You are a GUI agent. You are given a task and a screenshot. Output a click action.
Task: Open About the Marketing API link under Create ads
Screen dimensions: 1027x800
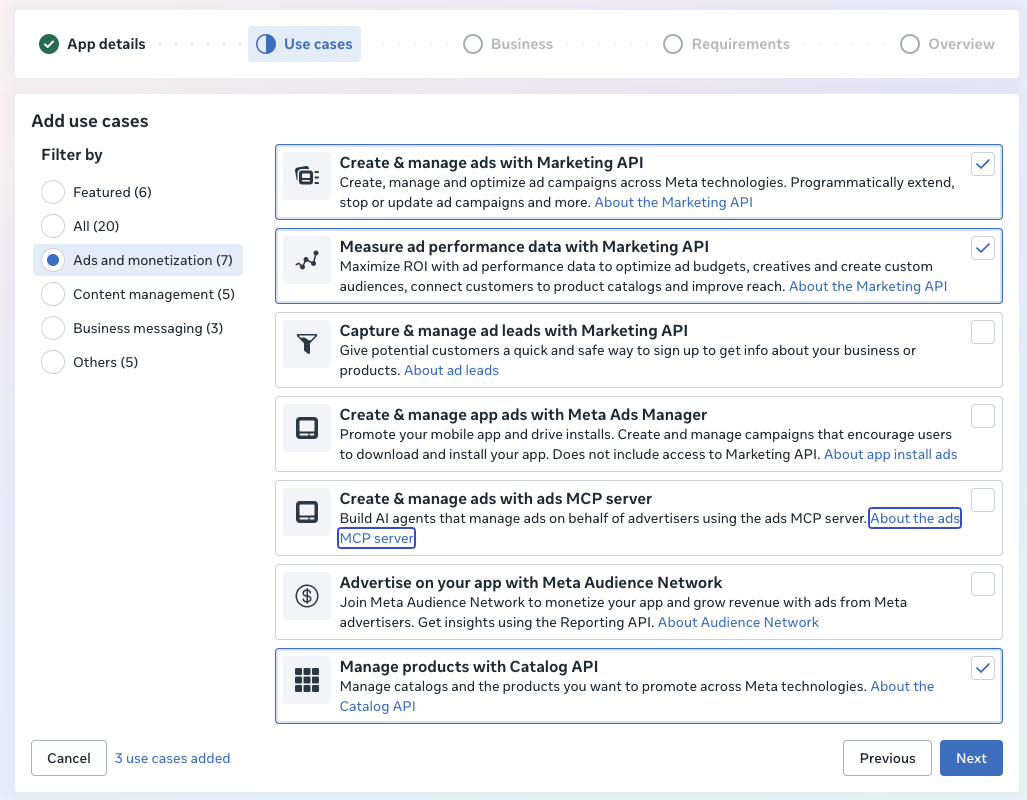point(673,202)
